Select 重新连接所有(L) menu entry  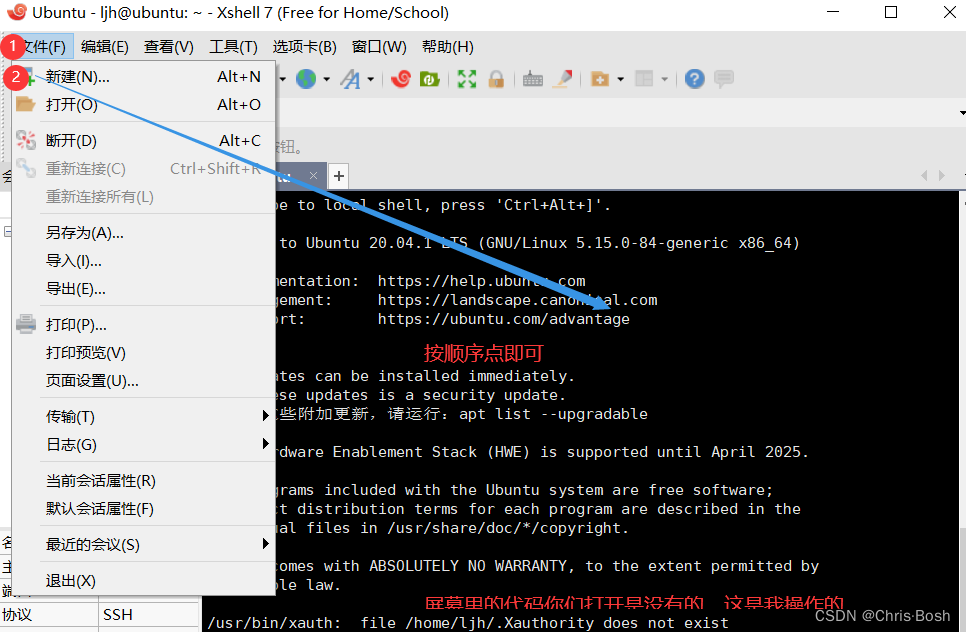144,196
